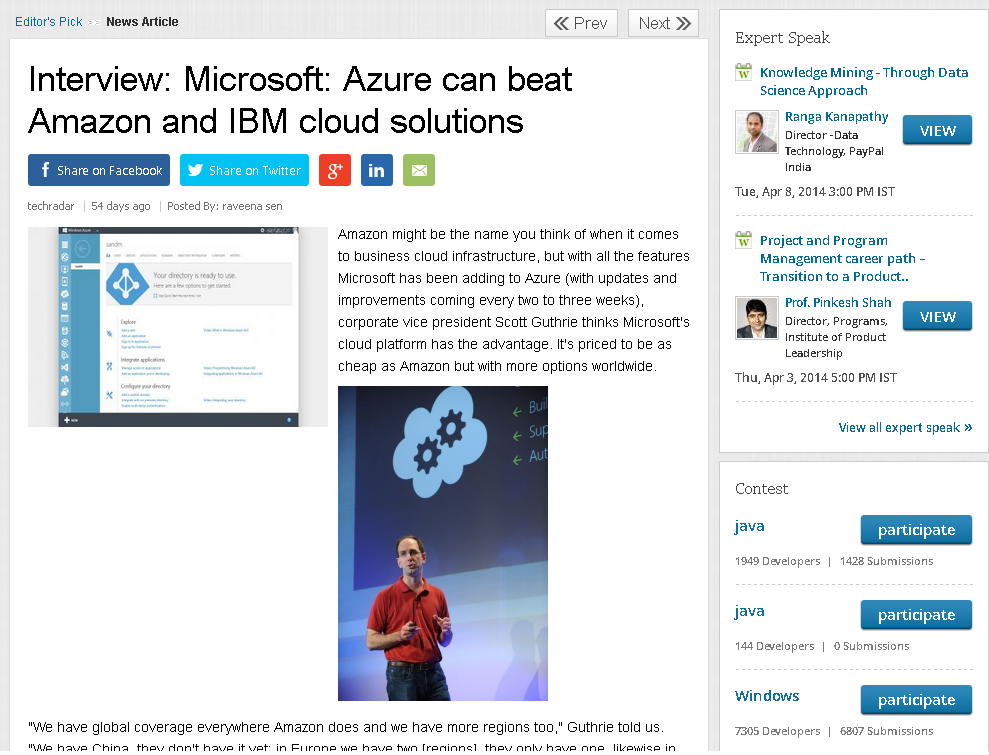Click '54 days ago' timestamp

point(121,206)
